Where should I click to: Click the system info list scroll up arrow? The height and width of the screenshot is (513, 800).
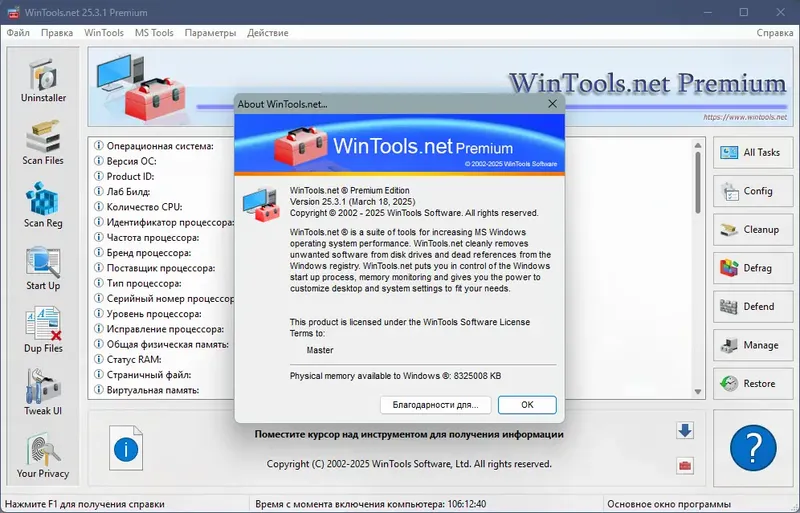click(x=698, y=145)
